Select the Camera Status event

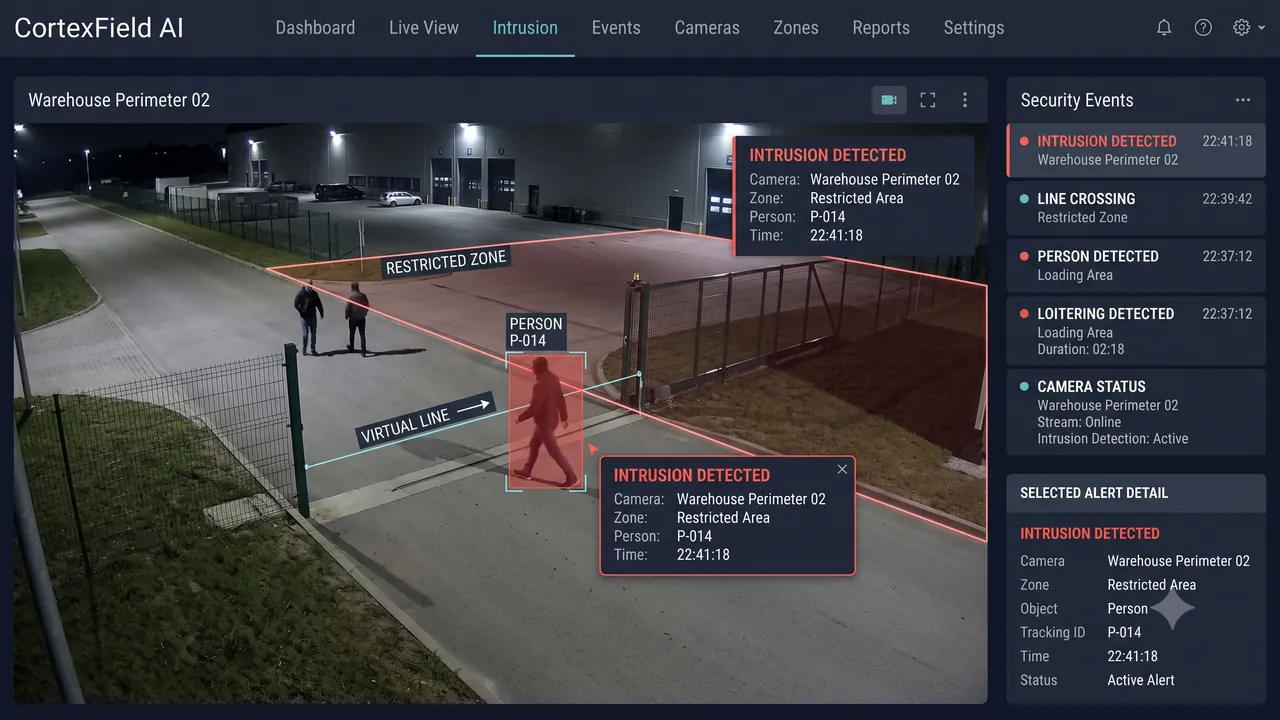[x=1136, y=412]
